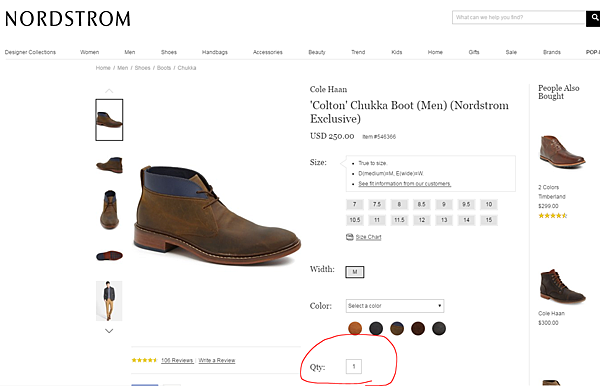The image size is (600, 386).
Task: Show more thumbnails with the down chevron
Action: [109, 331]
